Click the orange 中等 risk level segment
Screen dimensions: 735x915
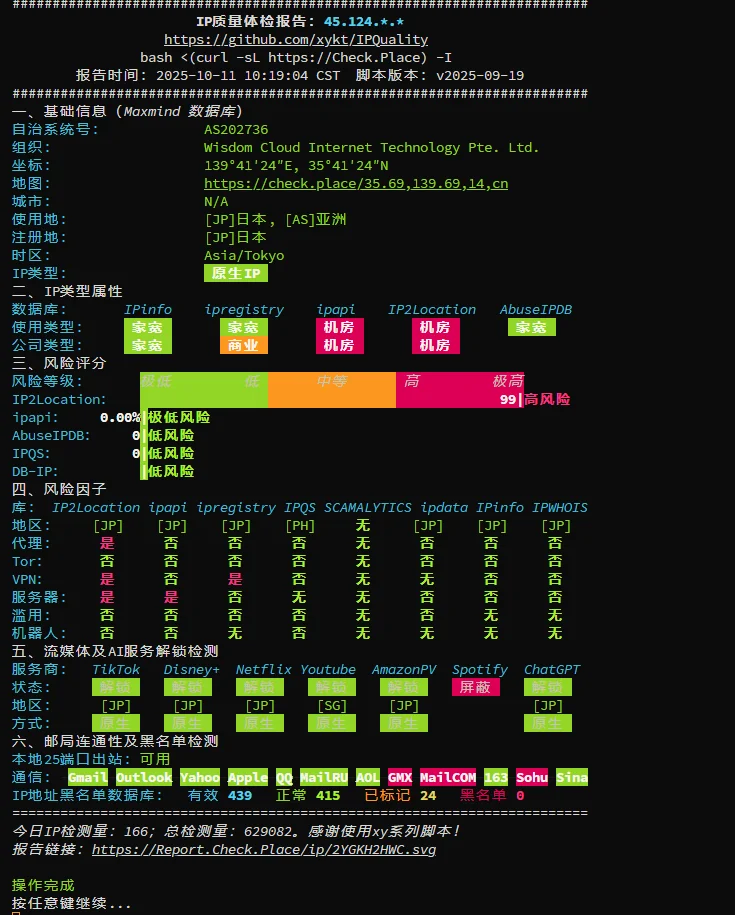[332, 382]
